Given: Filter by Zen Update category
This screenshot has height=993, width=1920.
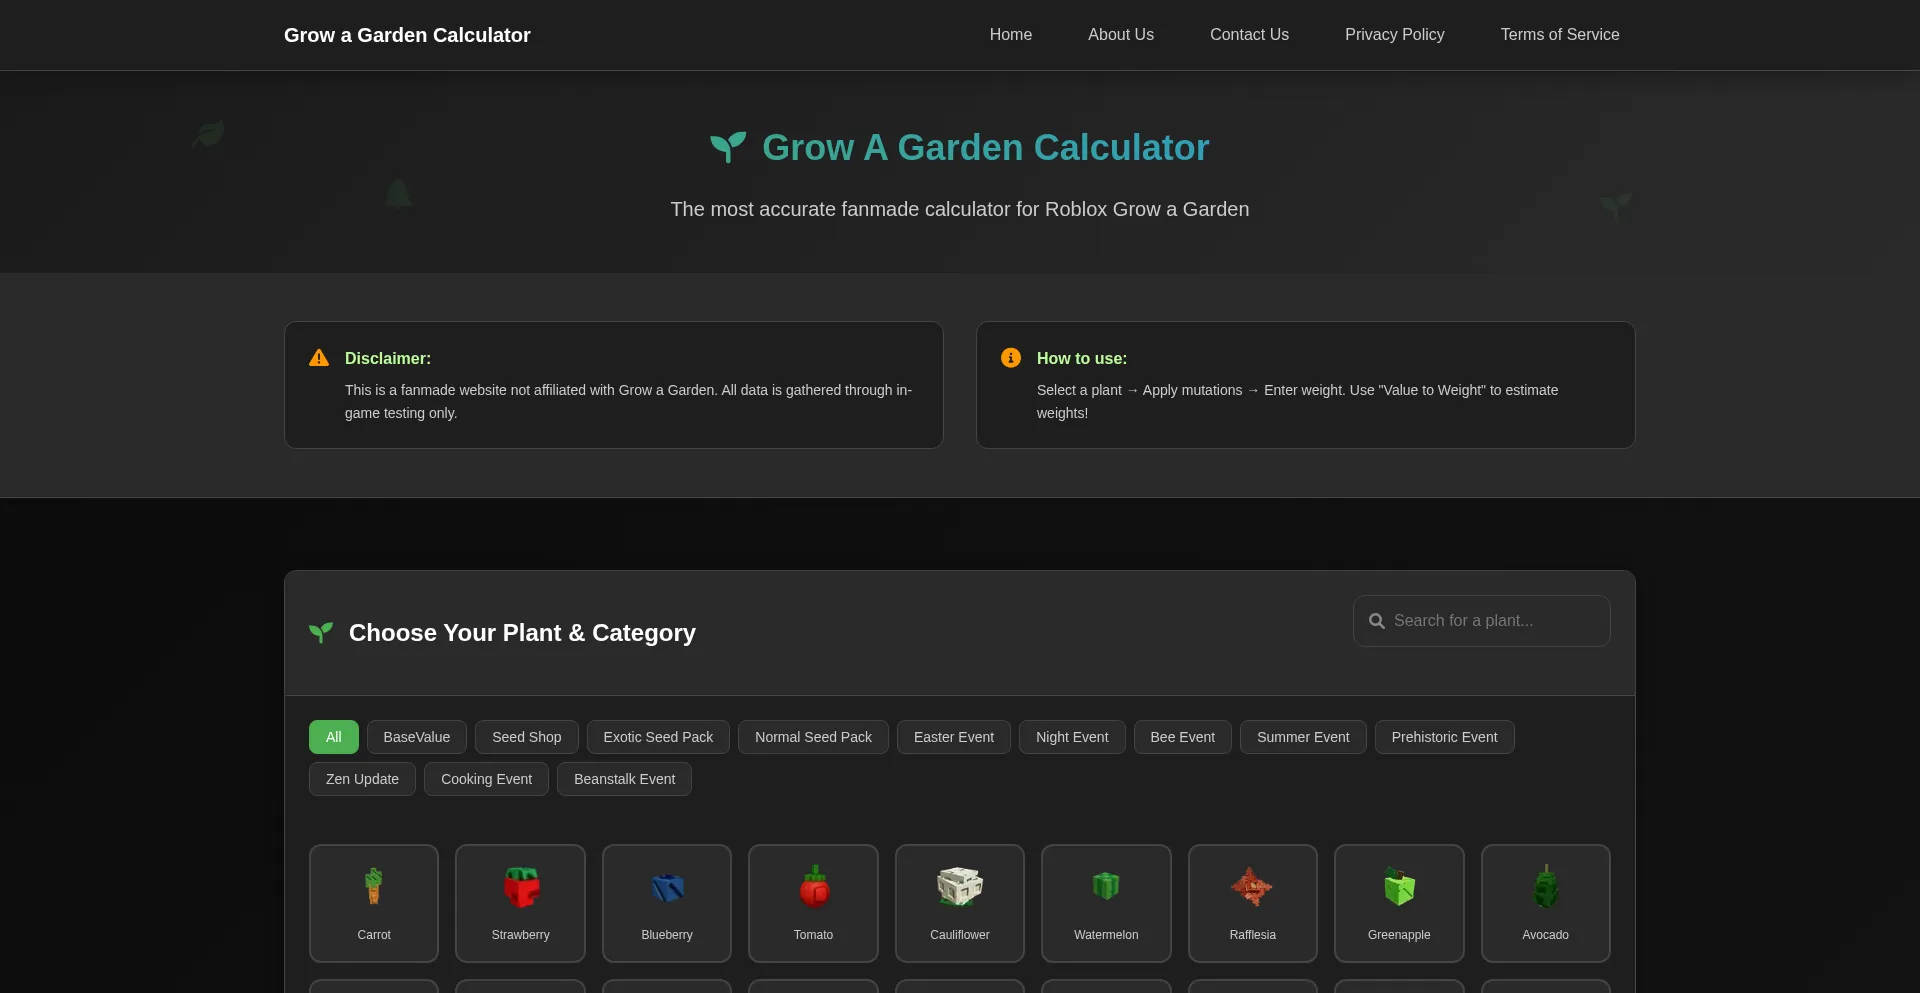Looking at the screenshot, I should (362, 779).
